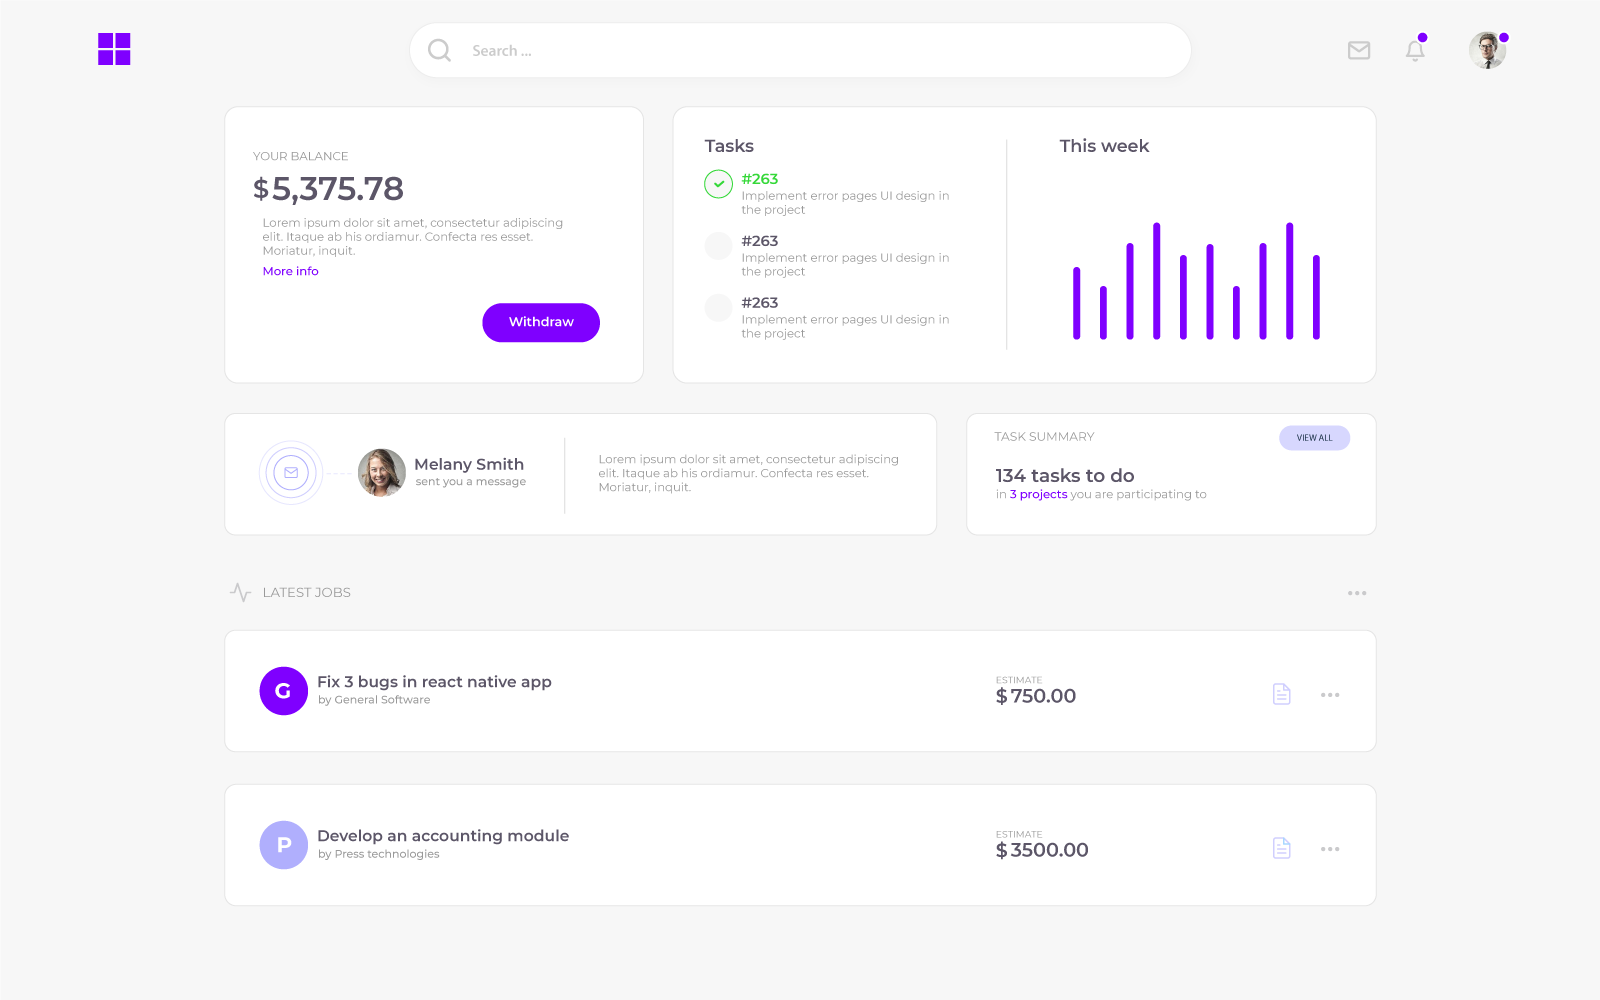Click the purple grid logo icon
This screenshot has width=1600, height=1000.
[114, 49]
